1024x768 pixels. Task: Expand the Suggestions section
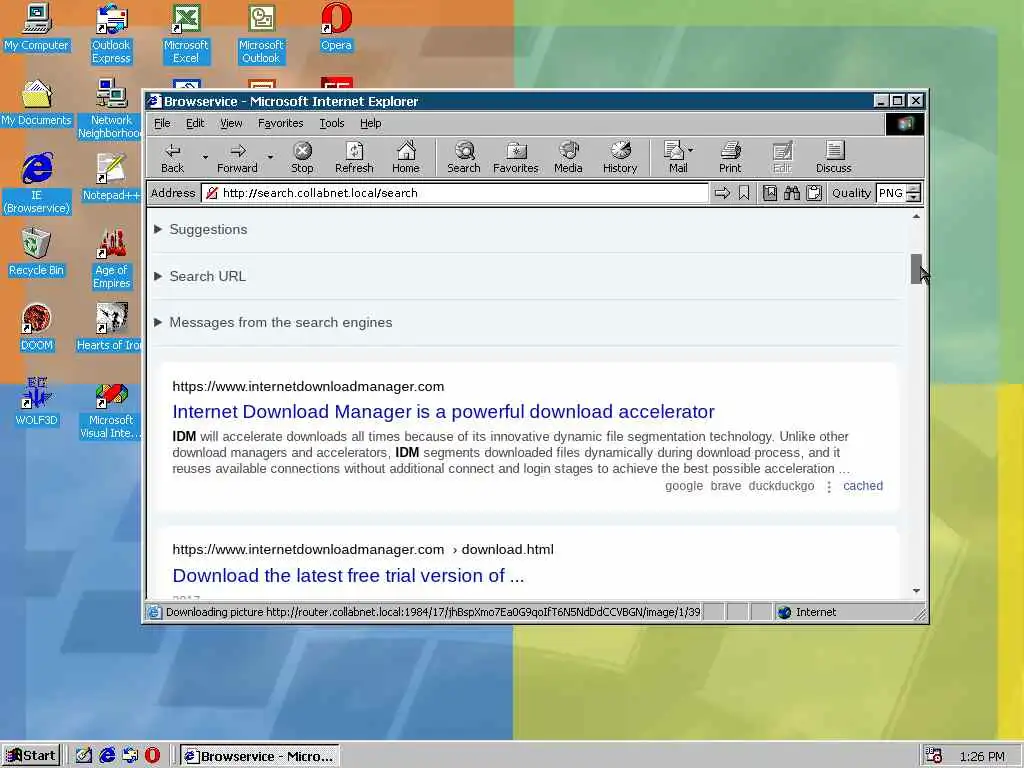(201, 229)
